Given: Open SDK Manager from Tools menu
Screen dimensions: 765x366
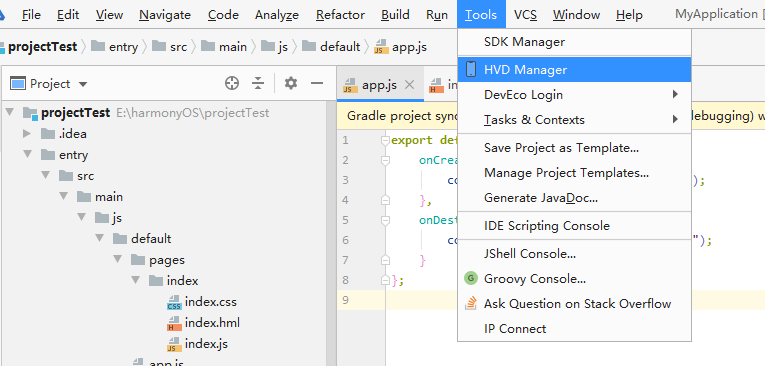Looking at the screenshot, I should [x=574, y=42].
